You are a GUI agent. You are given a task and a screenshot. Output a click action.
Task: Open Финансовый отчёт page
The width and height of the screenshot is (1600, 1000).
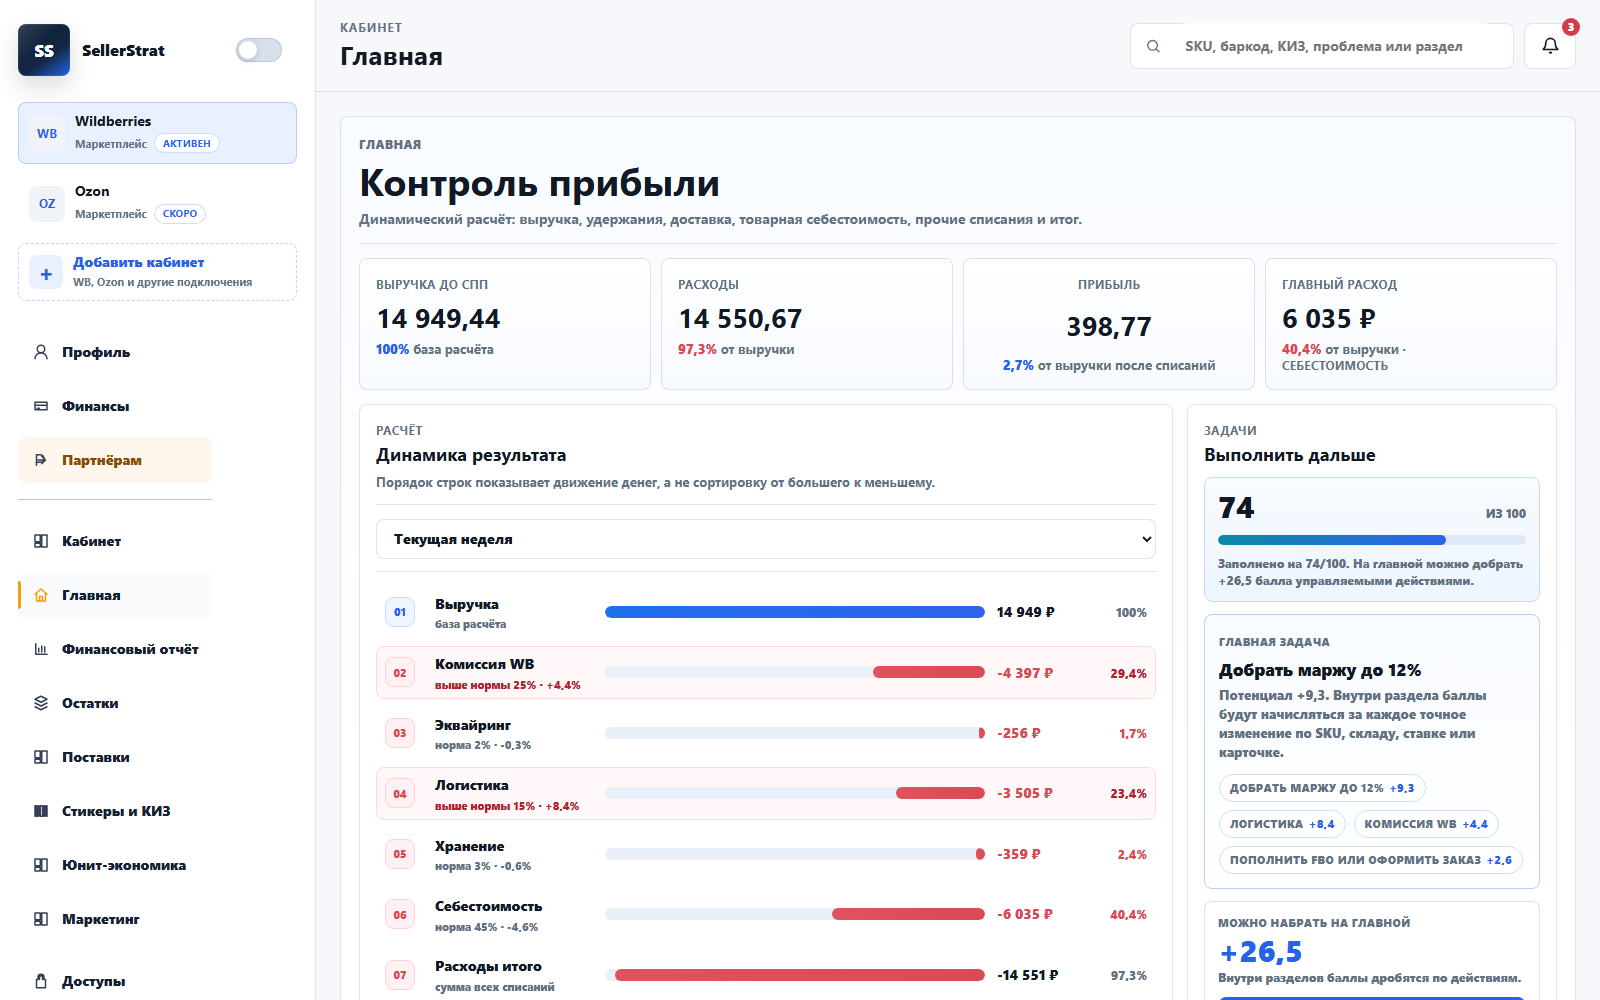pyautogui.click(x=115, y=649)
